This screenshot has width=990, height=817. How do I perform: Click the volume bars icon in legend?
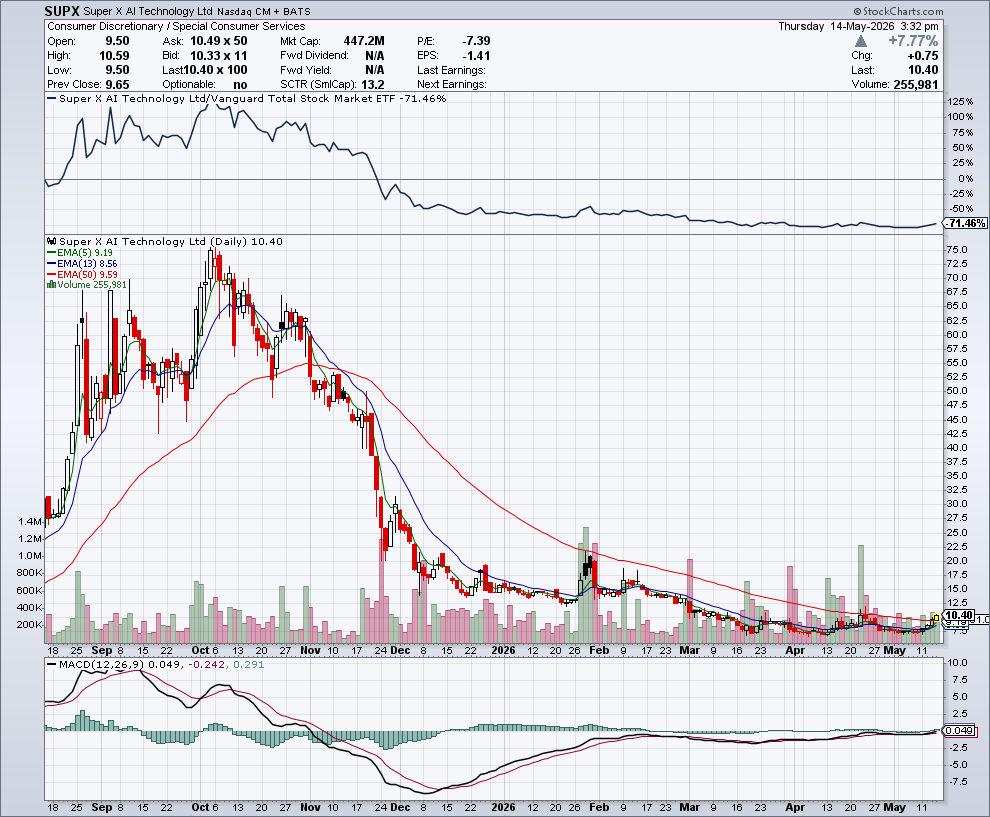click(x=51, y=285)
